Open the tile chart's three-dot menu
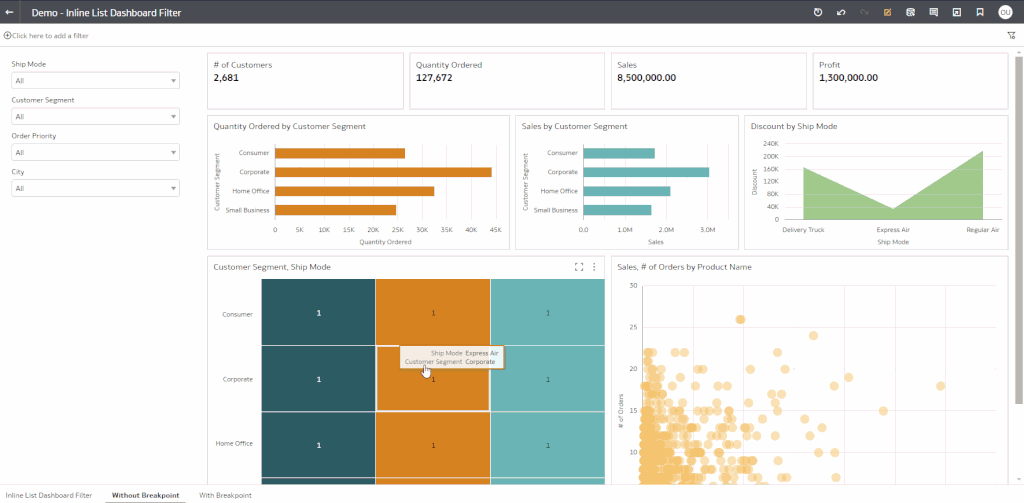The image size is (1024, 503). click(594, 267)
